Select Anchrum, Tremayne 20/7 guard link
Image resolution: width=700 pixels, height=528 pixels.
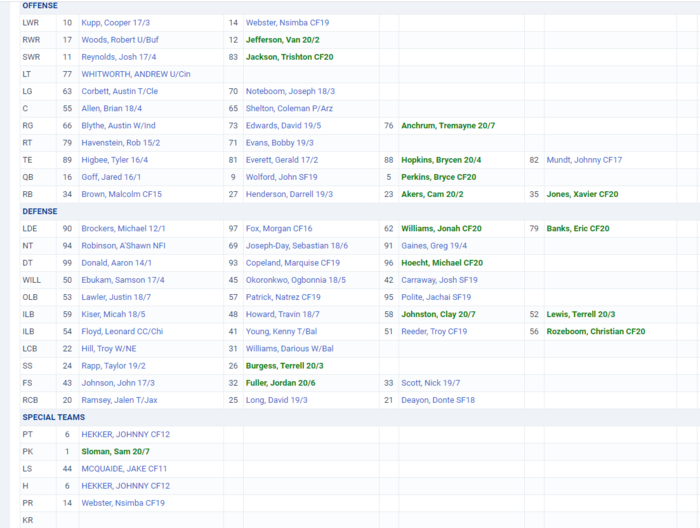[x=448, y=126]
